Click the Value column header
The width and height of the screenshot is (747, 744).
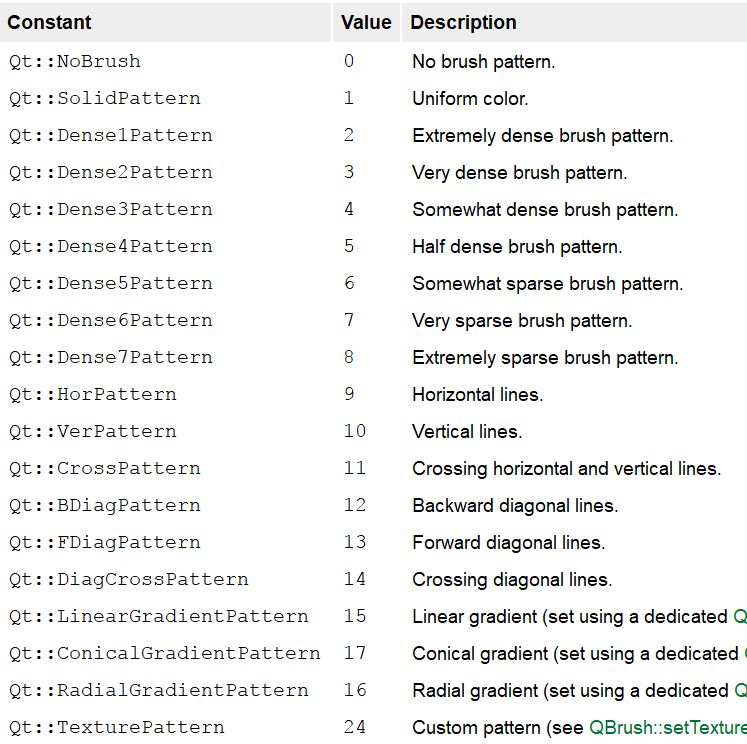[x=366, y=22]
